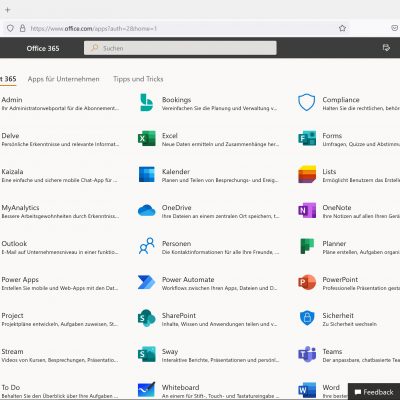Click the Lists title text
Viewport: 400px width, 400px height.
(x=329, y=172)
